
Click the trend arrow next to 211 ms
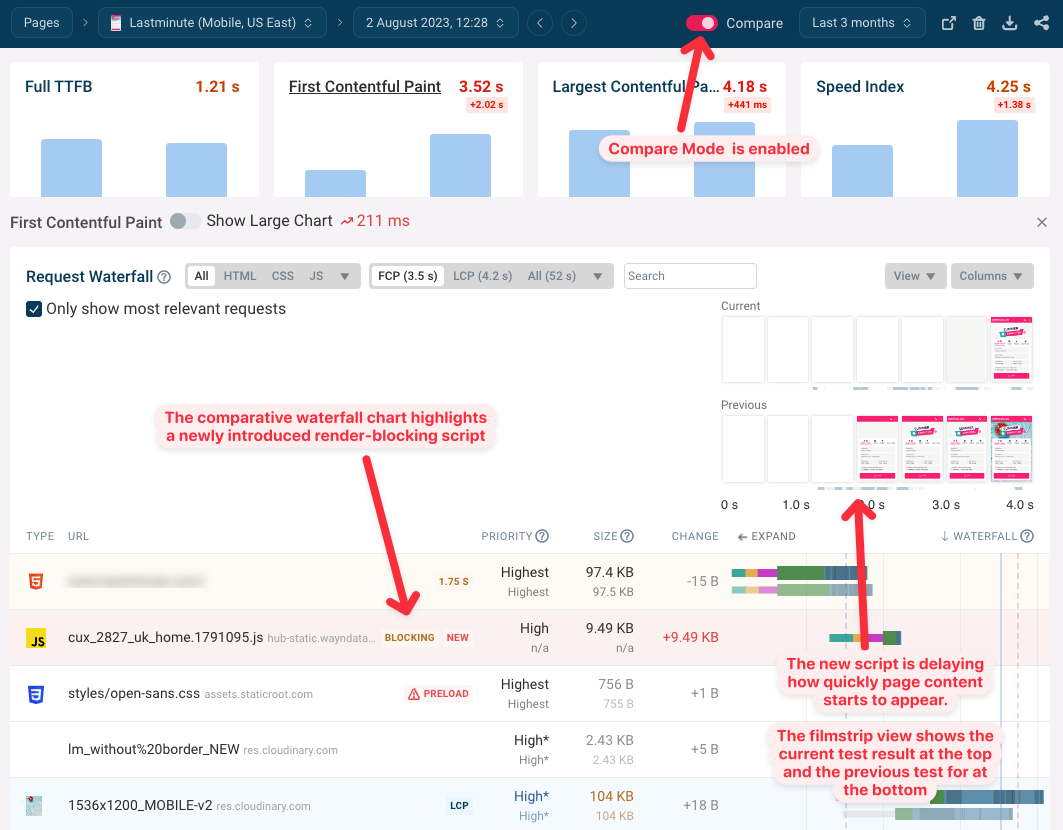pyautogui.click(x=347, y=221)
